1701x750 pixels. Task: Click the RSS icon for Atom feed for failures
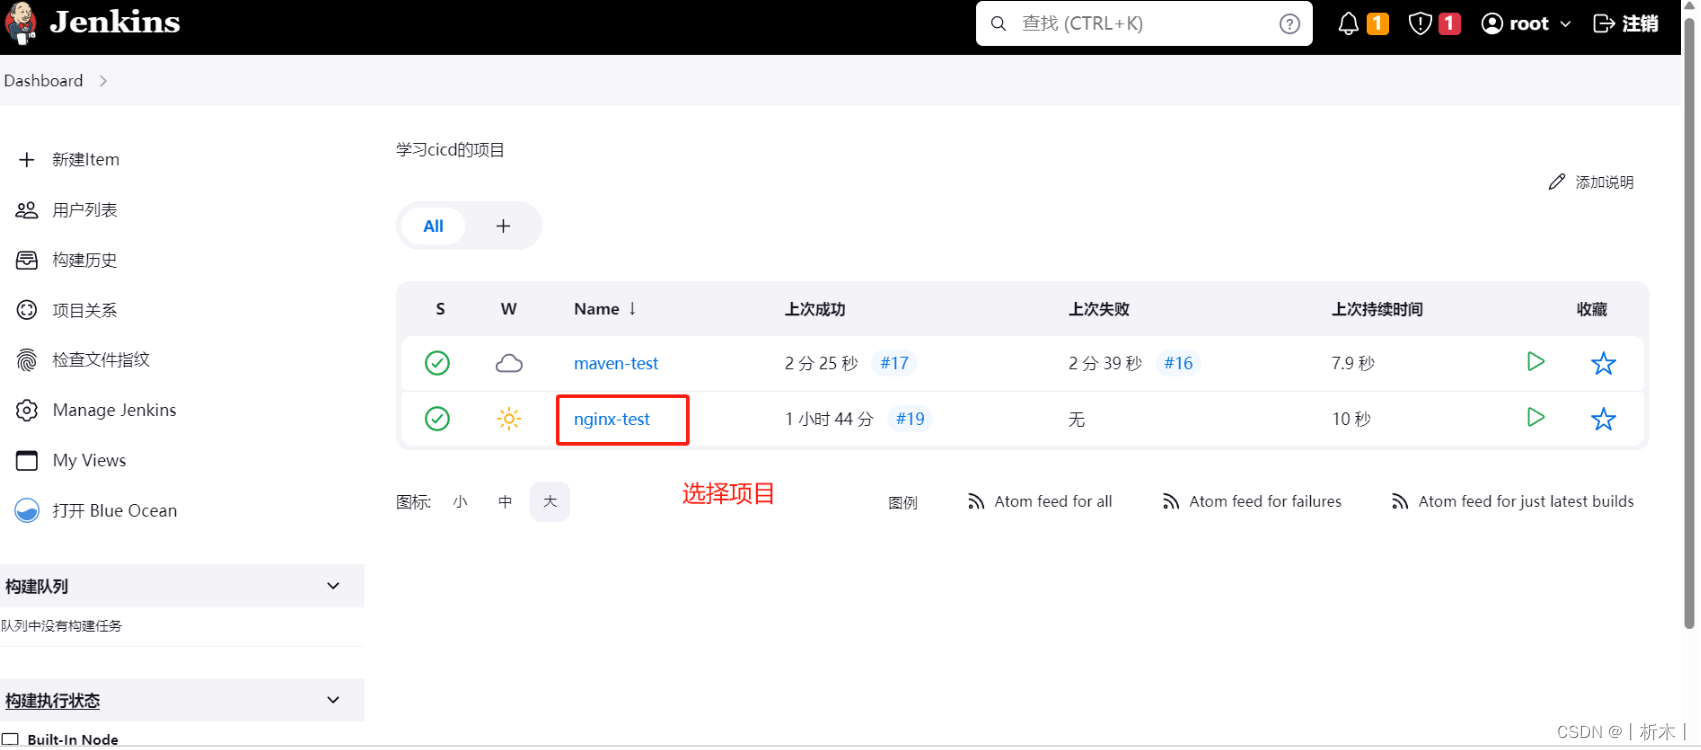click(1171, 501)
